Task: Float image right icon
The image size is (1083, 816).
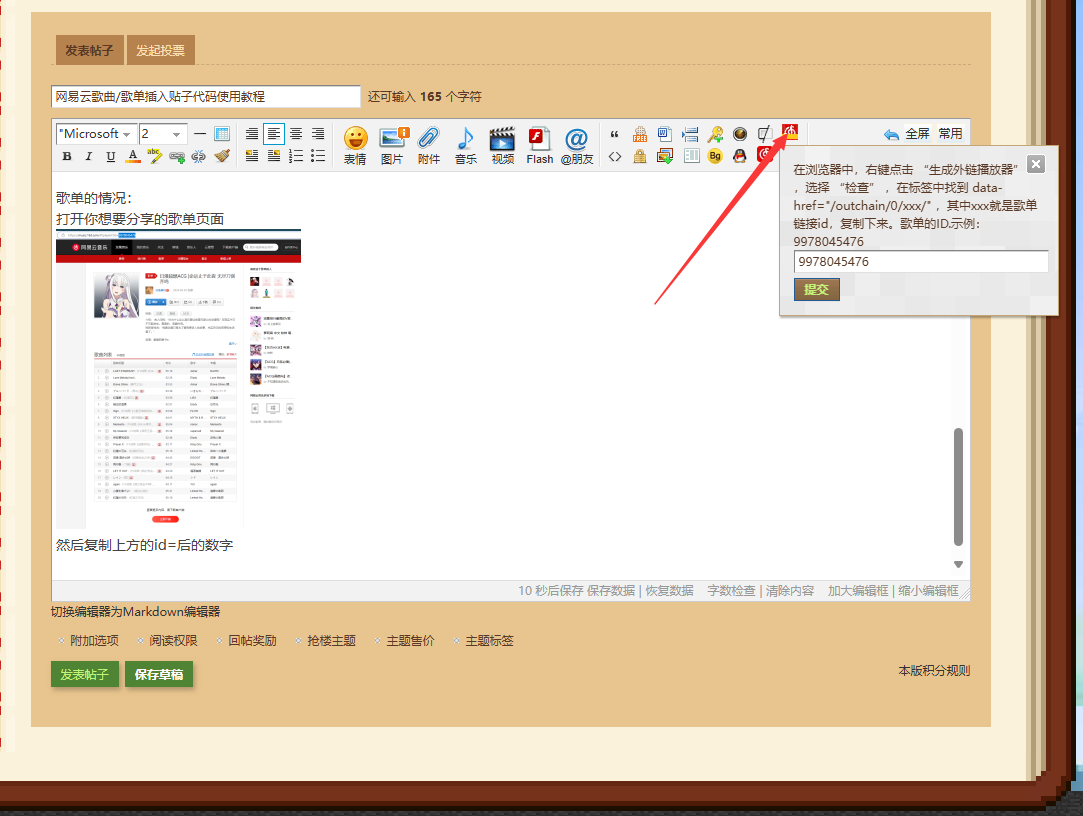Action: pyautogui.click(x=274, y=155)
